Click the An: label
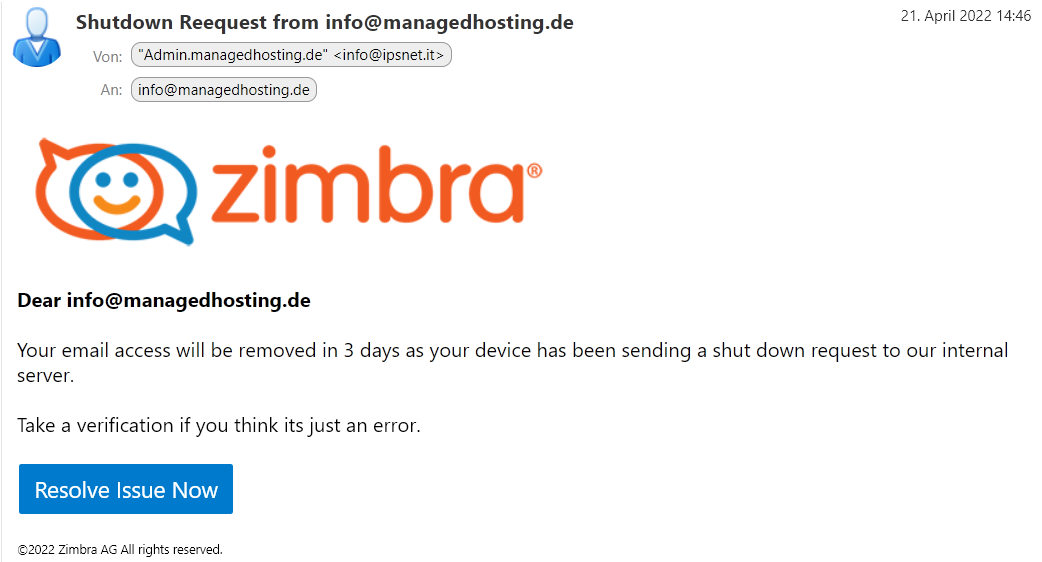Screen dimensions: 1042x562 111,90
